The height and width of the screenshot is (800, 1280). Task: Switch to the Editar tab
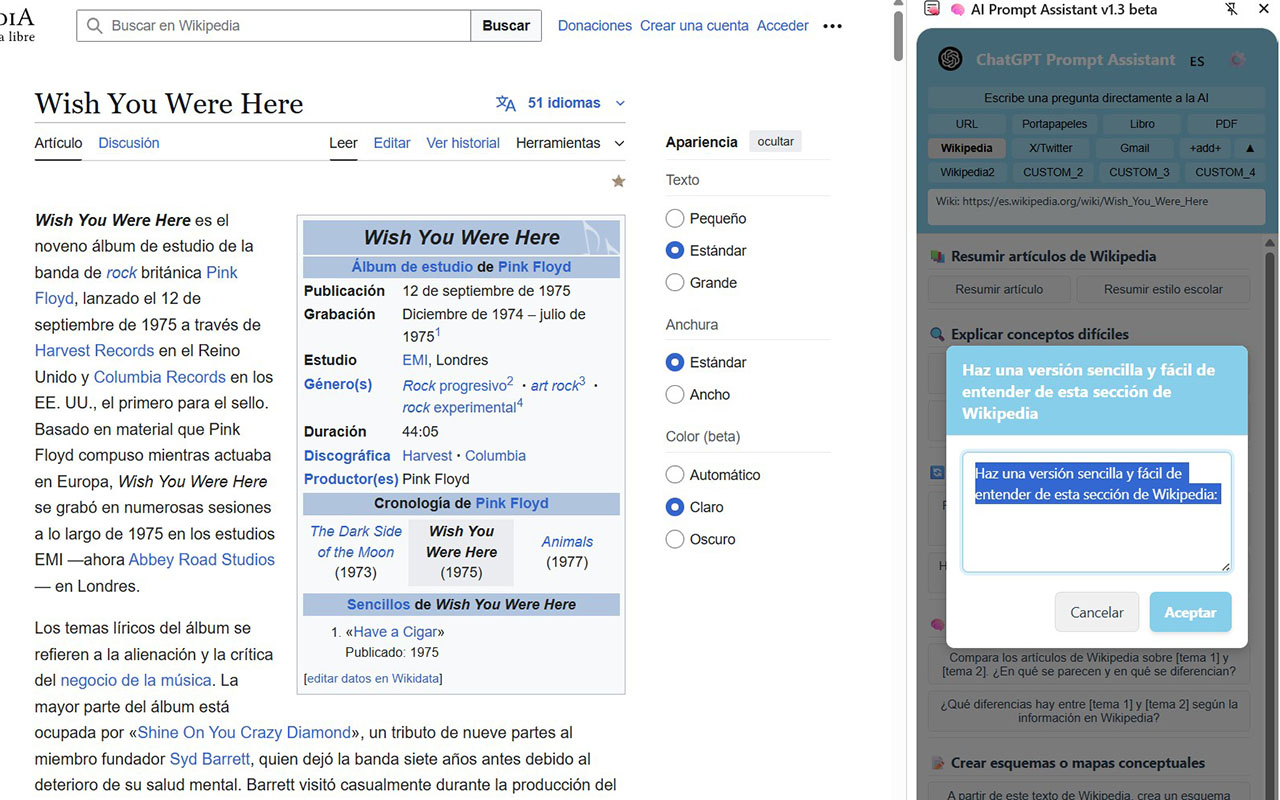pyautogui.click(x=392, y=143)
